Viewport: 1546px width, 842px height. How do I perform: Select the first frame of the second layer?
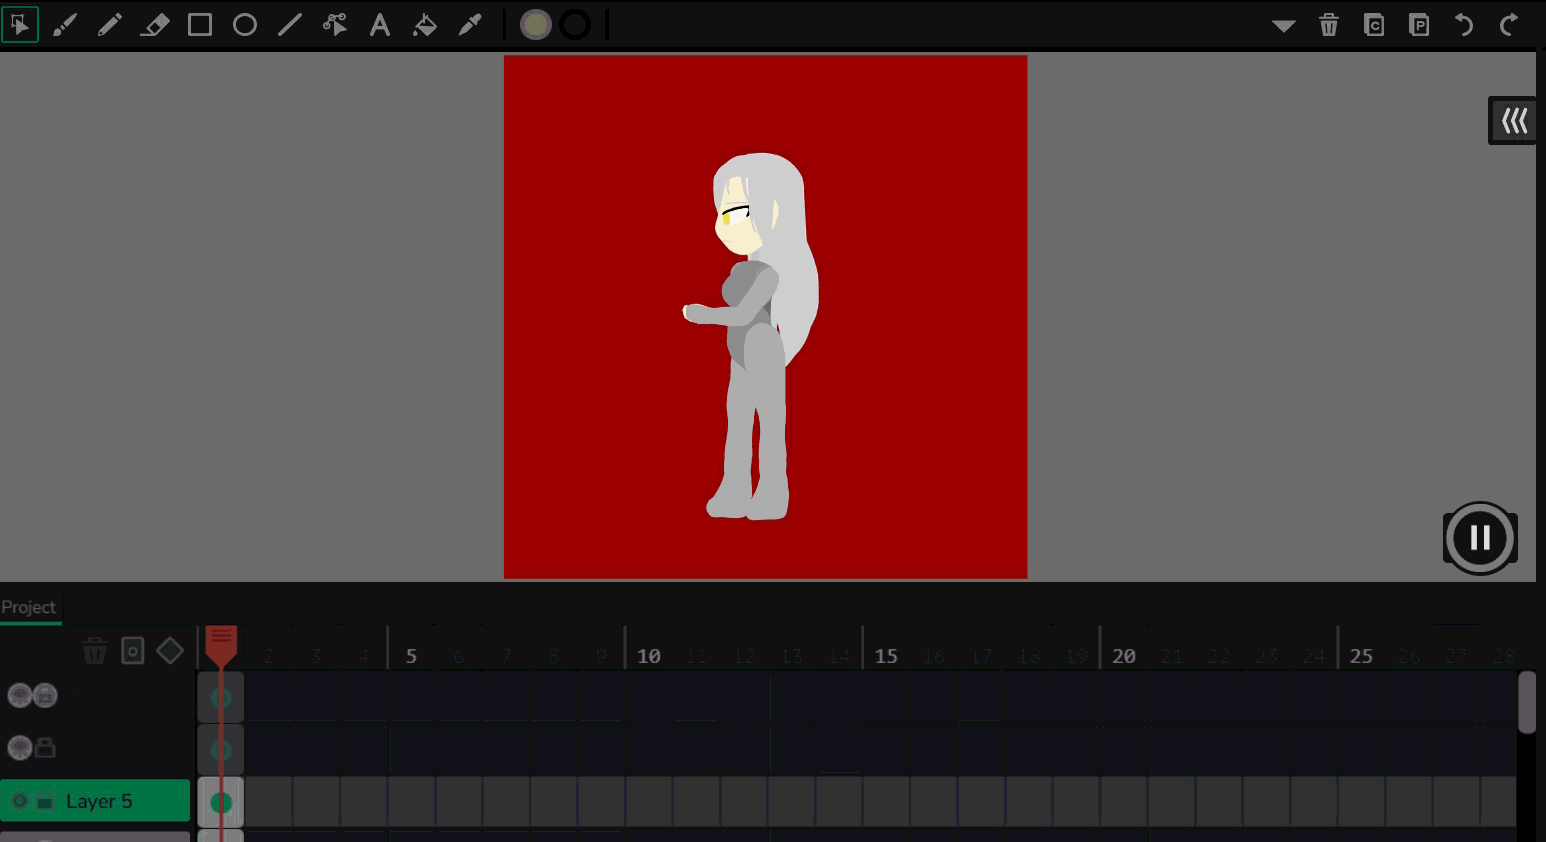pos(221,750)
